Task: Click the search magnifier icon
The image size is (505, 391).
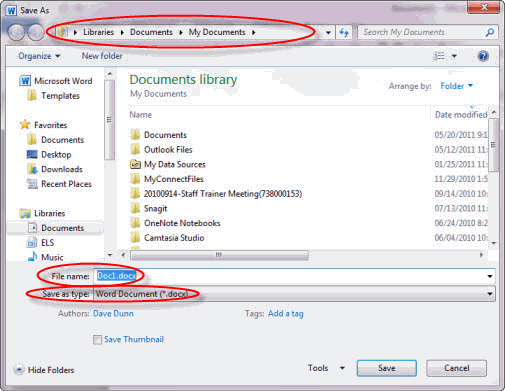Action: [490, 32]
